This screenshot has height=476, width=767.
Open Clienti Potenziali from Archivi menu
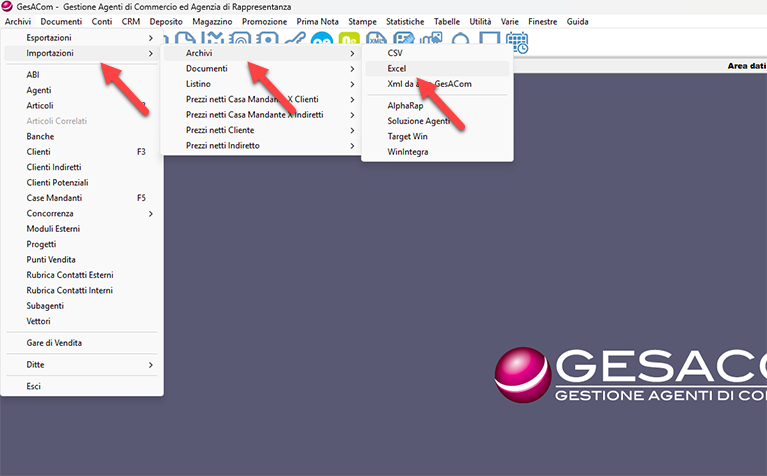(x=58, y=183)
